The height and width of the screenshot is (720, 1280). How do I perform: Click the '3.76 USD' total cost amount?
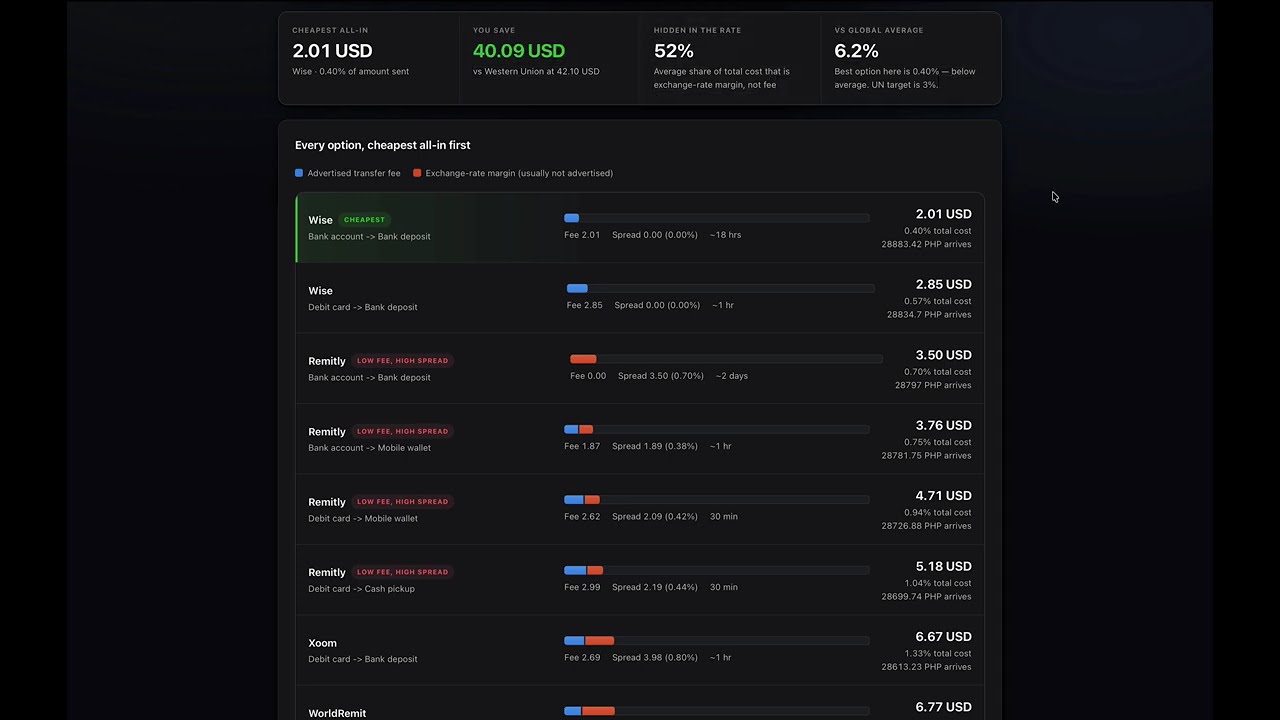944,425
